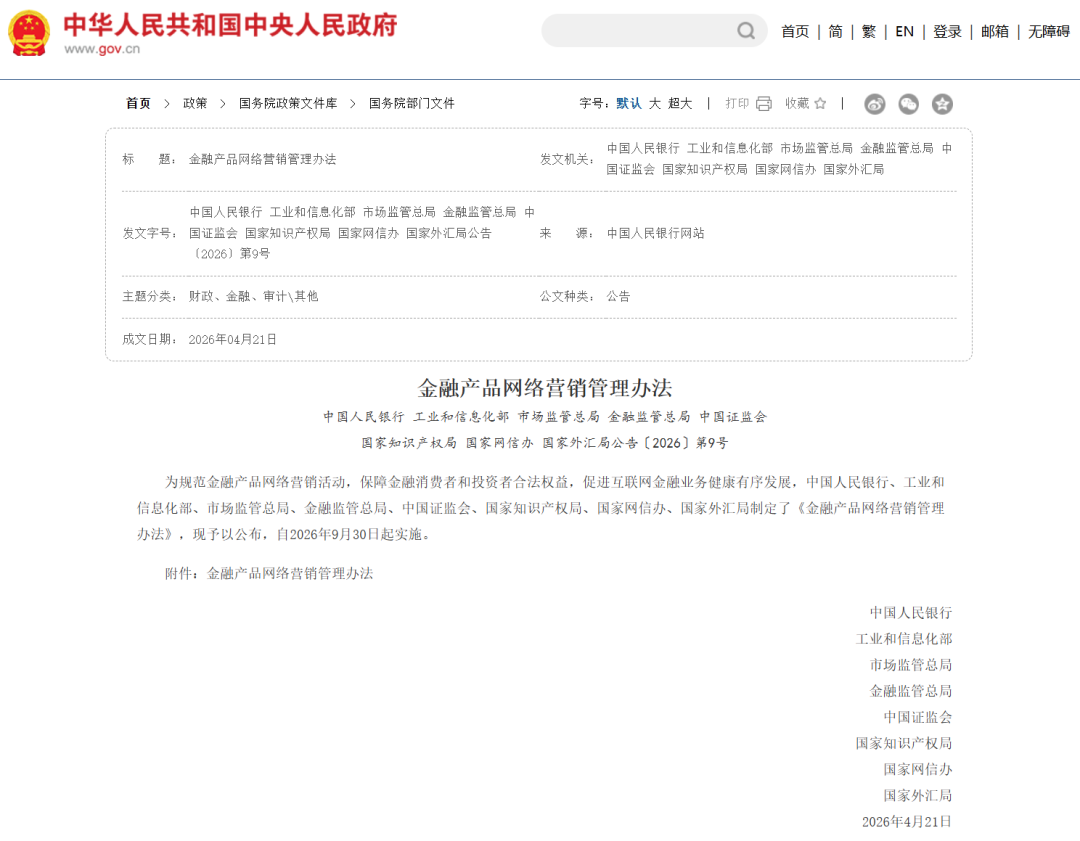
Task: Share the page via WeChat icon
Action: pos(908,104)
